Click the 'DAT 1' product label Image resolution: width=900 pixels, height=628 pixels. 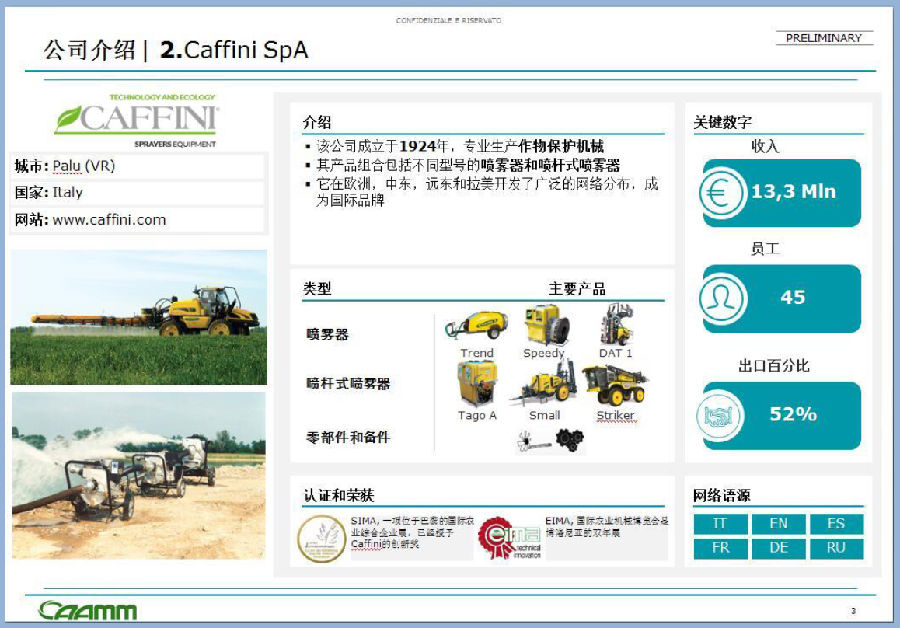point(615,353)
